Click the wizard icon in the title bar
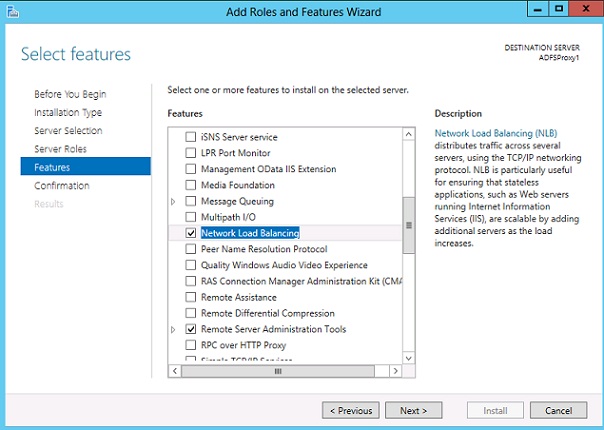 coord(13,12)
